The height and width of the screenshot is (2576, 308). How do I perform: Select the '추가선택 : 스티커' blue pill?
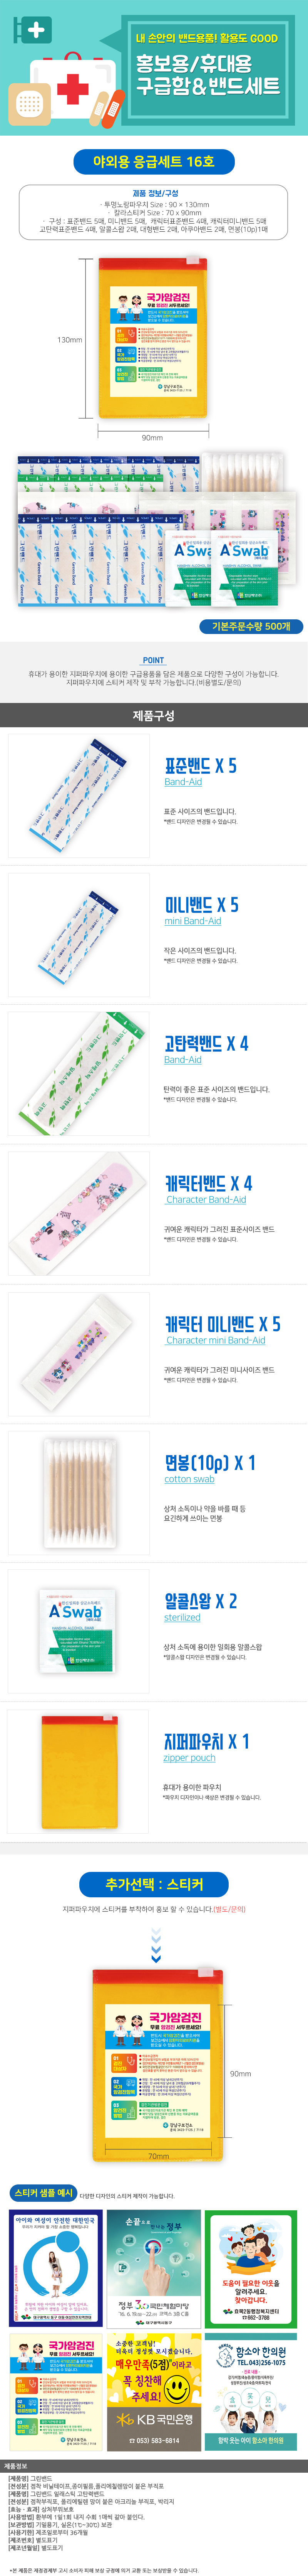[154, 1885]
